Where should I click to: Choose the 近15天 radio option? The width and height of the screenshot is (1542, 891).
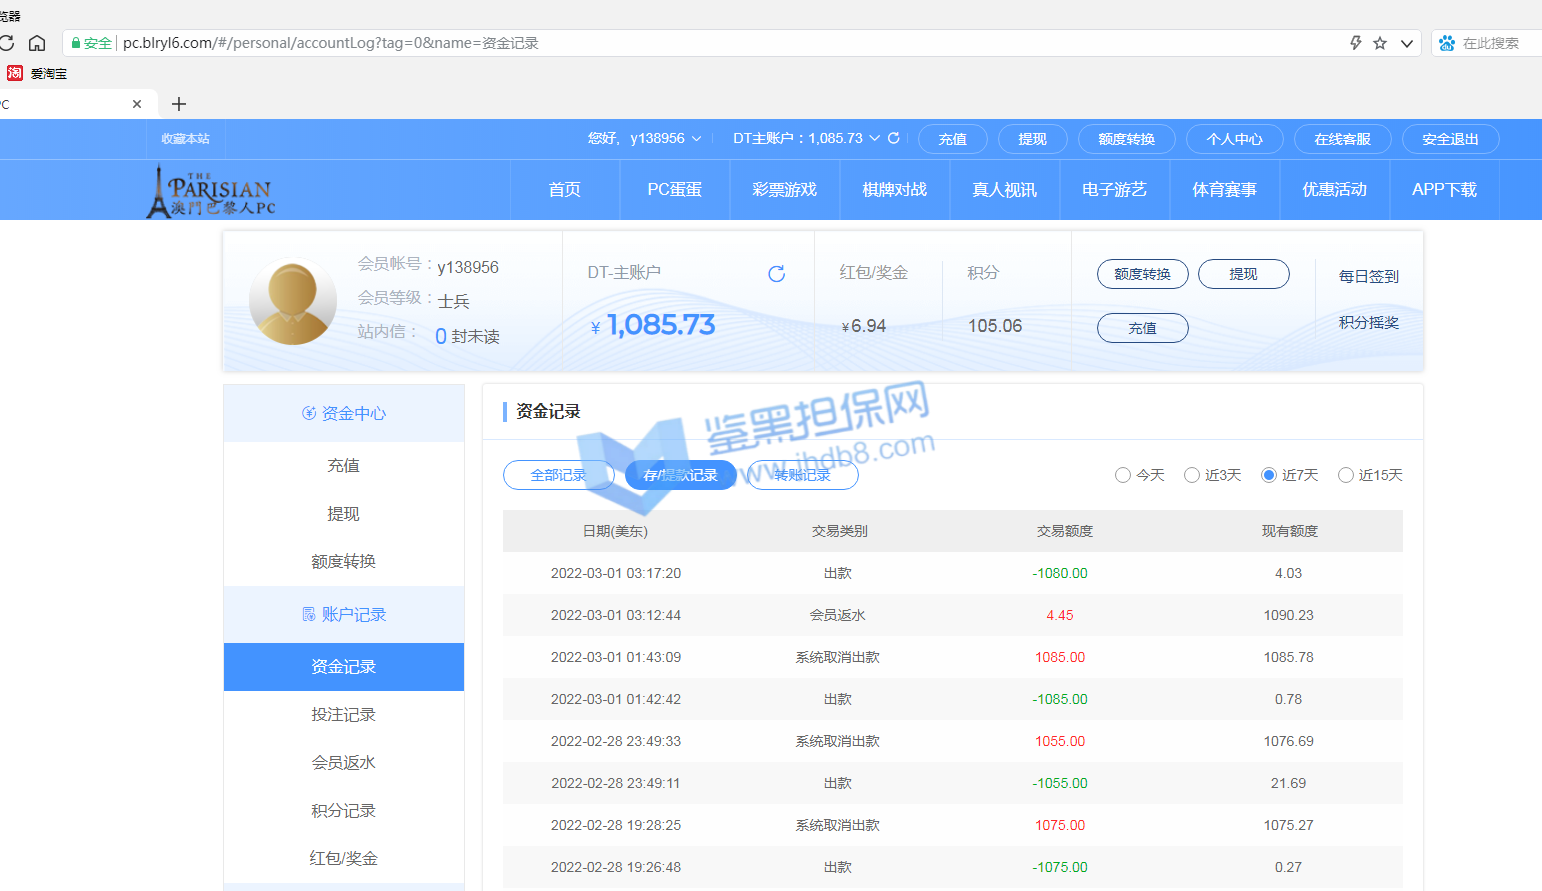coord(1346,475)
